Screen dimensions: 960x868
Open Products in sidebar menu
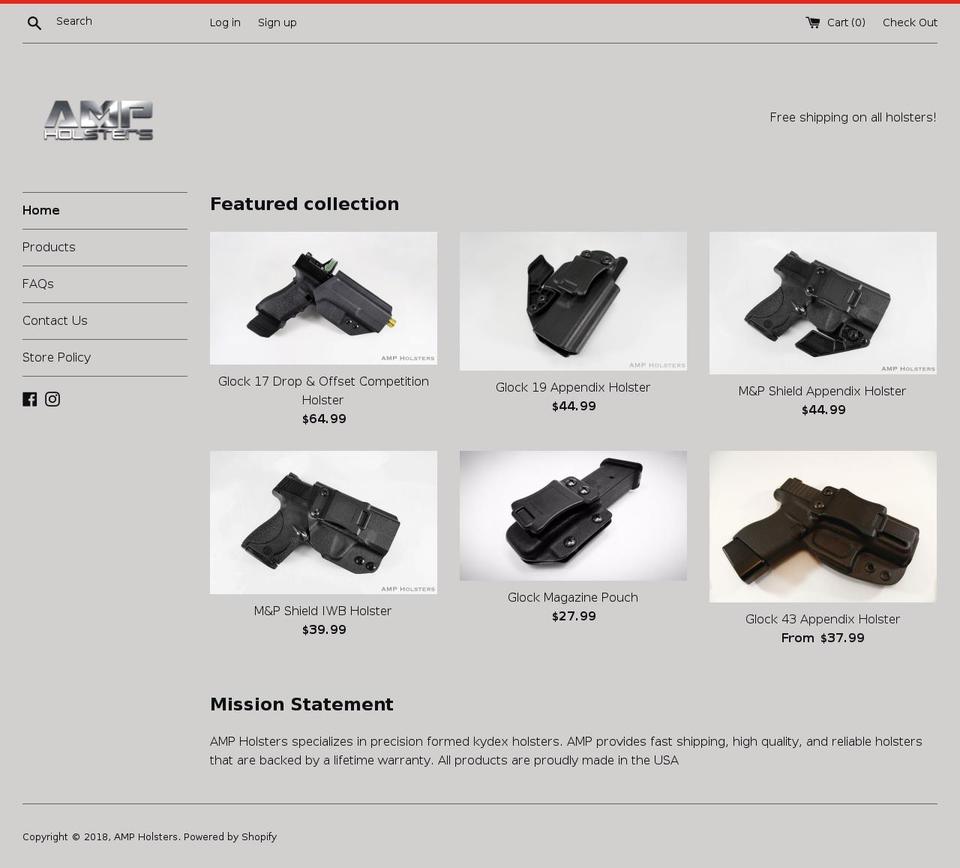pyautogui.click(x=49, y=247)
